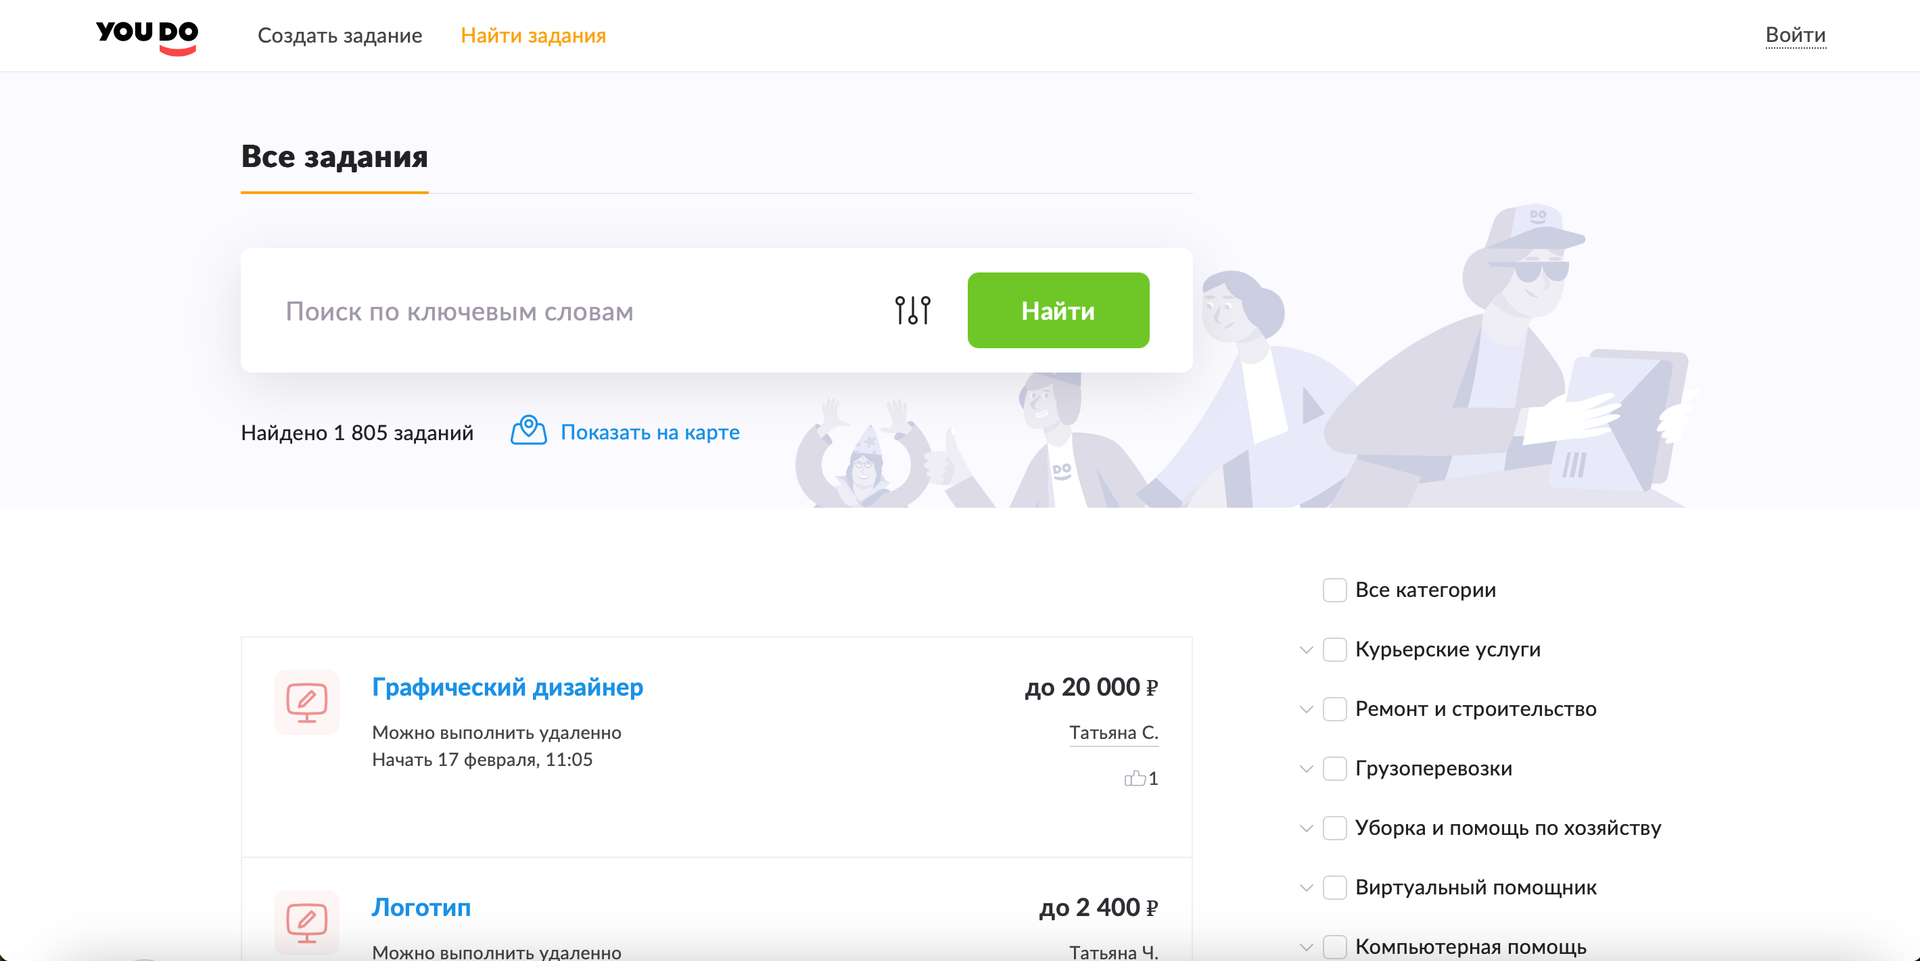
Task: Expand the Виртуальный помощник category chevron
Action: tap(1306, 888)
